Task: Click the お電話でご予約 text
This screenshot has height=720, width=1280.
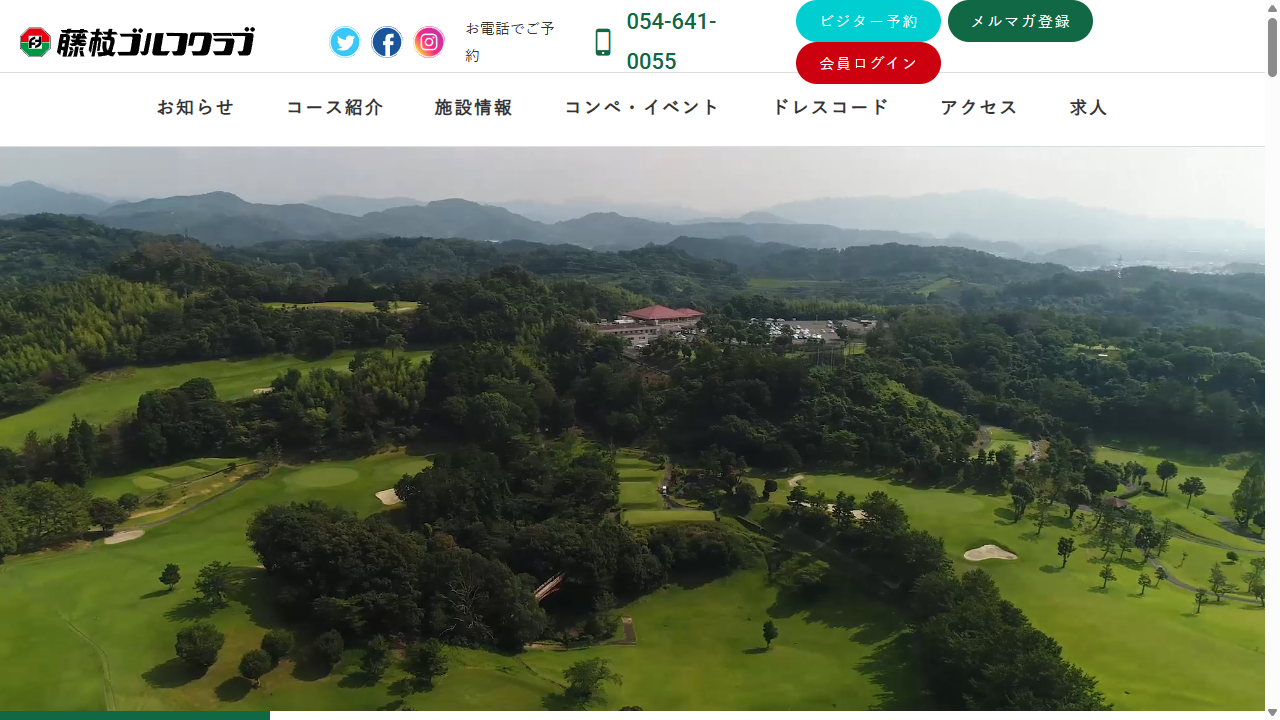Action: 510,42
